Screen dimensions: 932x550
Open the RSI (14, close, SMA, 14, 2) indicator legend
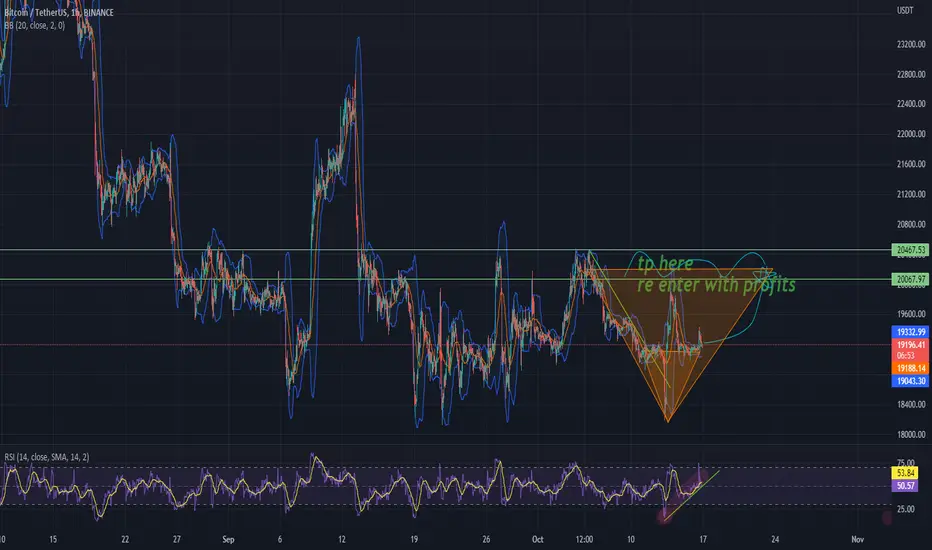point(47,457)
